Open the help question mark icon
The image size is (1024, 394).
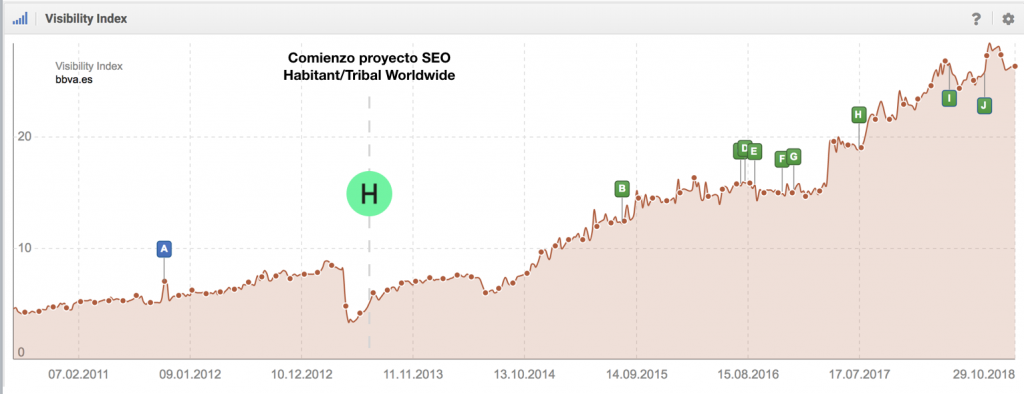tap(976, 19)
